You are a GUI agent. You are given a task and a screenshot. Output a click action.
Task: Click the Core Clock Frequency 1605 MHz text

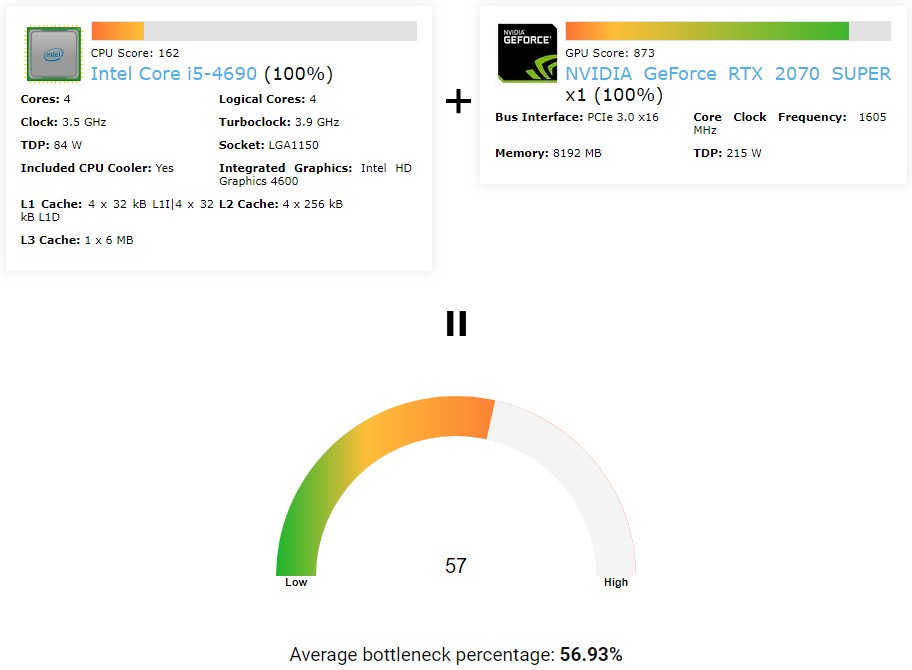790,123
